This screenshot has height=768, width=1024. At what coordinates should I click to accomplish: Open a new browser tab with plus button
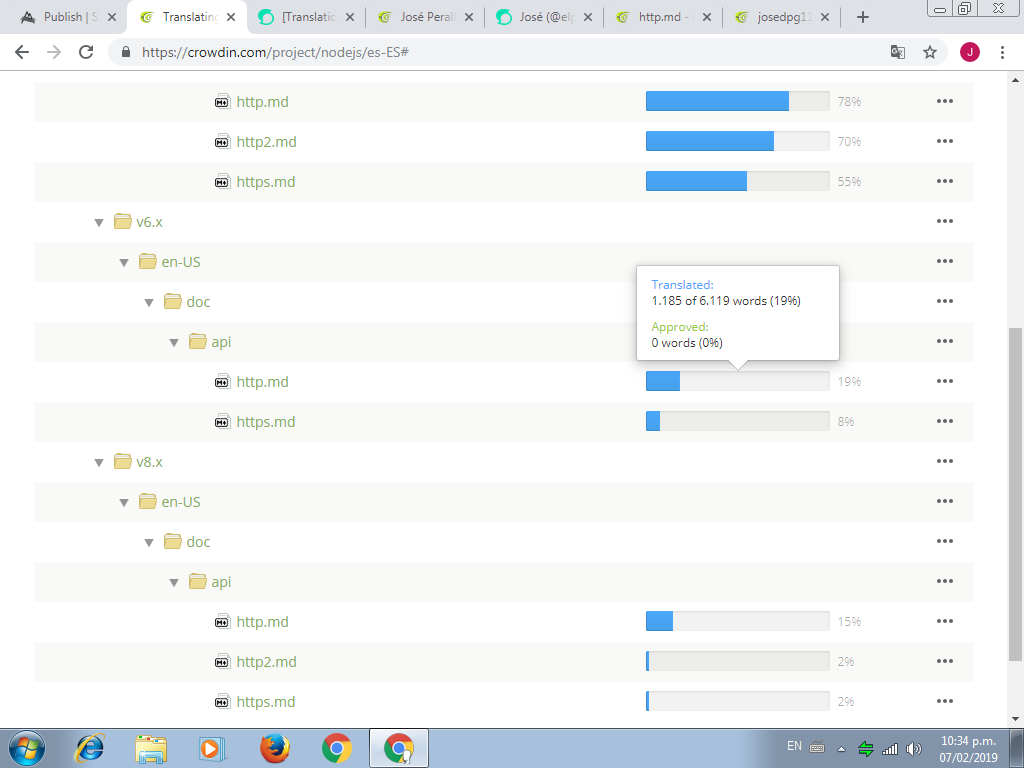[863, 17]
